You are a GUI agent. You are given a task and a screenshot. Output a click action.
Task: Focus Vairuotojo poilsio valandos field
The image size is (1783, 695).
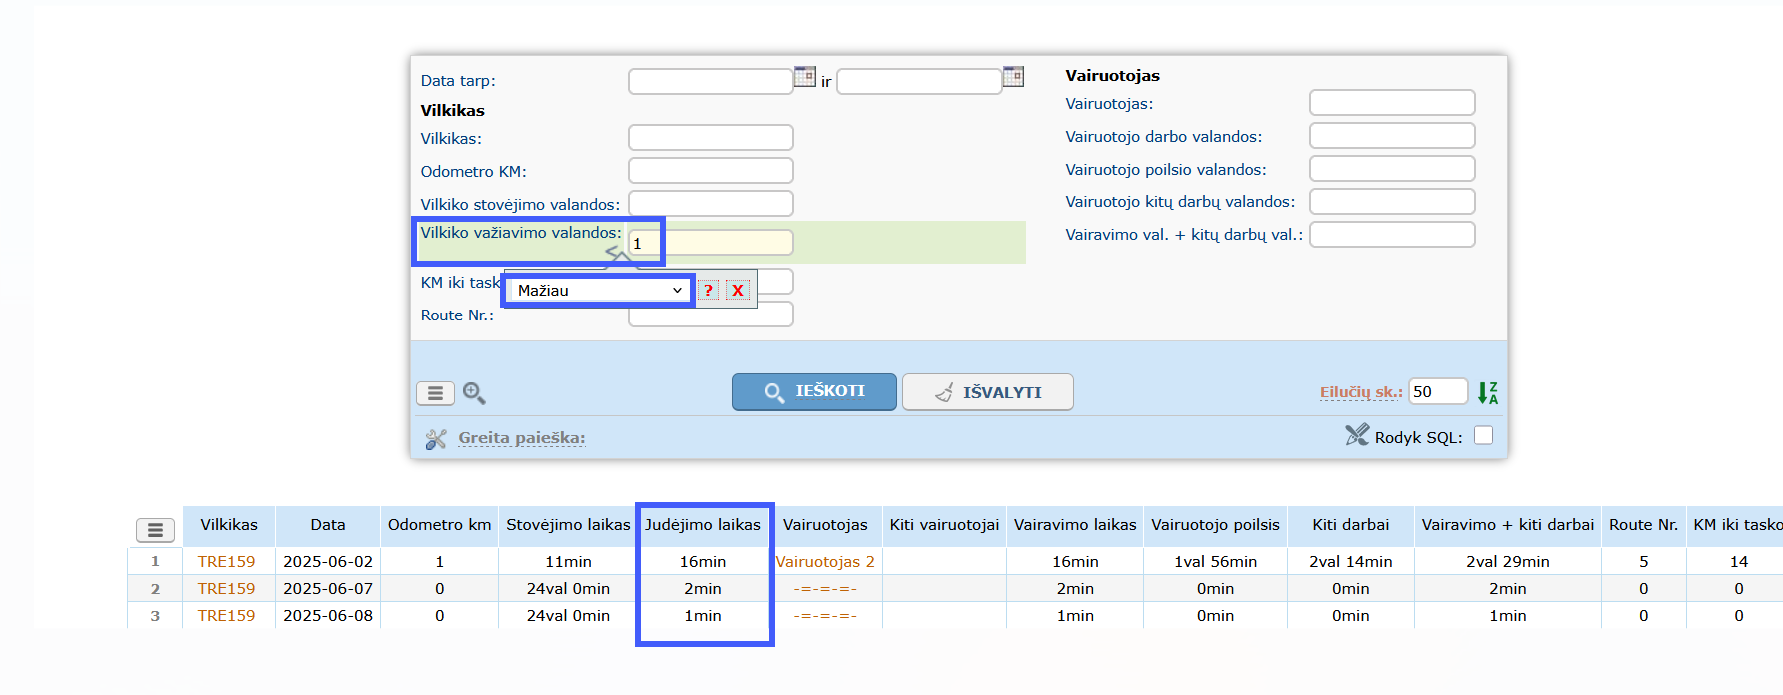coord(1392,168)
